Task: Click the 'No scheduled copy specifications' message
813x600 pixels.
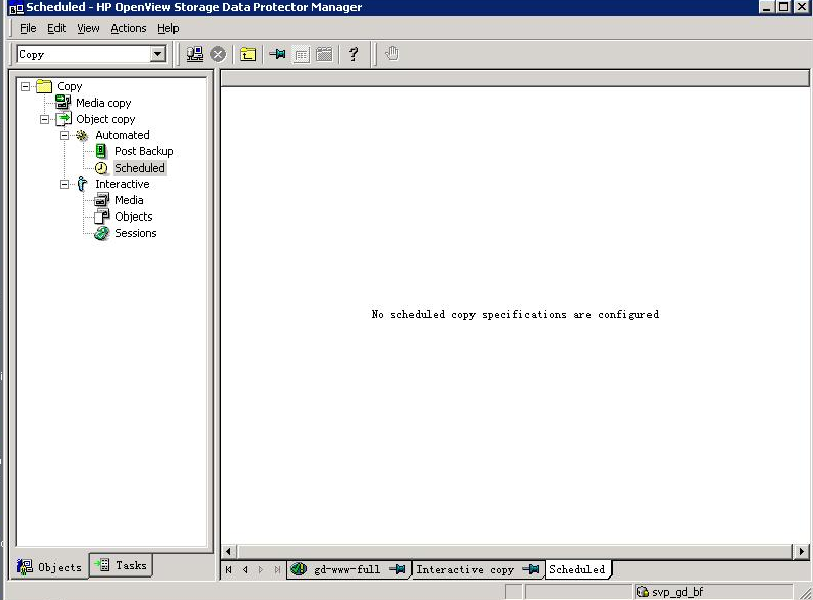Action: click(515, 314)
